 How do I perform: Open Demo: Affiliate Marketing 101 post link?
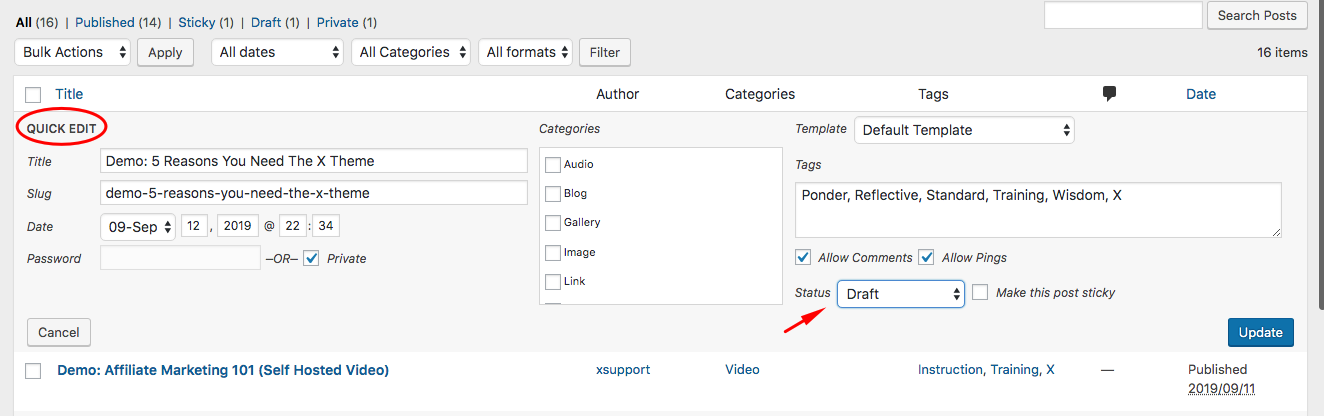pyautogui.click(x=223, y=370)
